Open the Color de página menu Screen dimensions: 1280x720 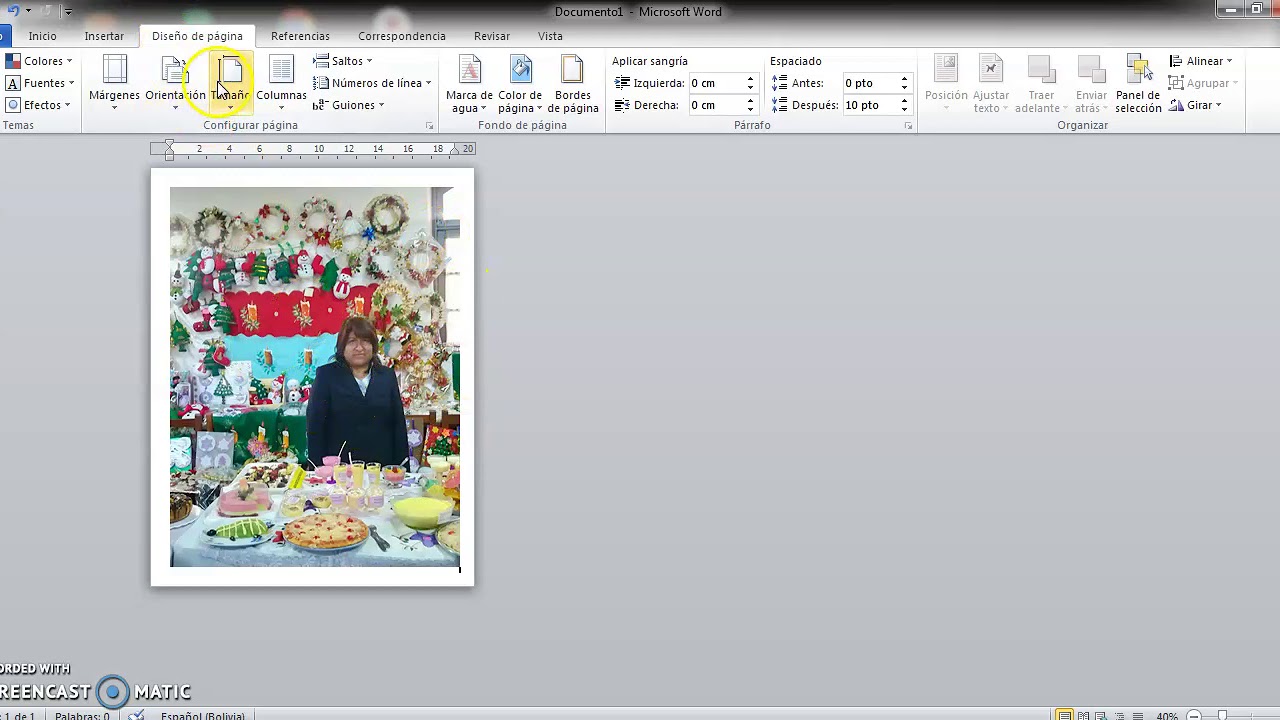[520, 84]
